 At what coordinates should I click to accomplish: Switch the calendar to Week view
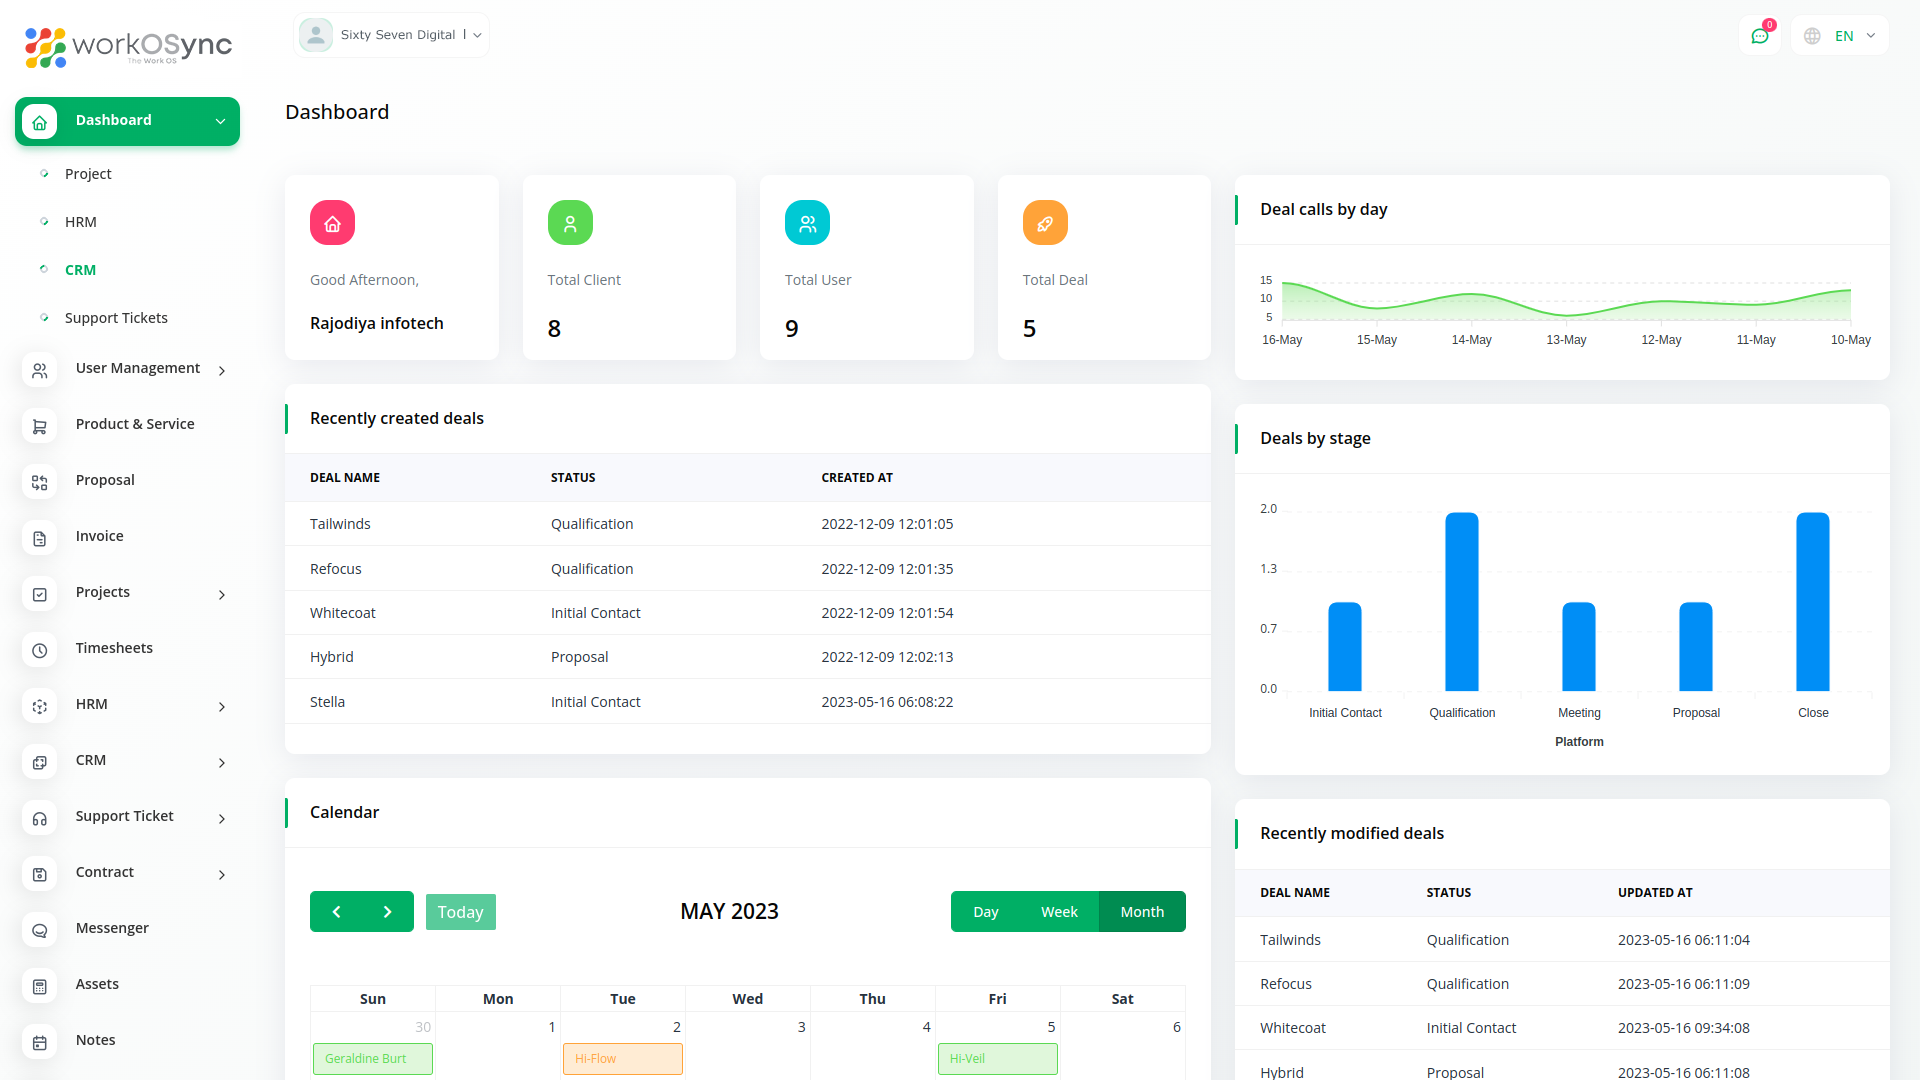[x=1059, y=911]
